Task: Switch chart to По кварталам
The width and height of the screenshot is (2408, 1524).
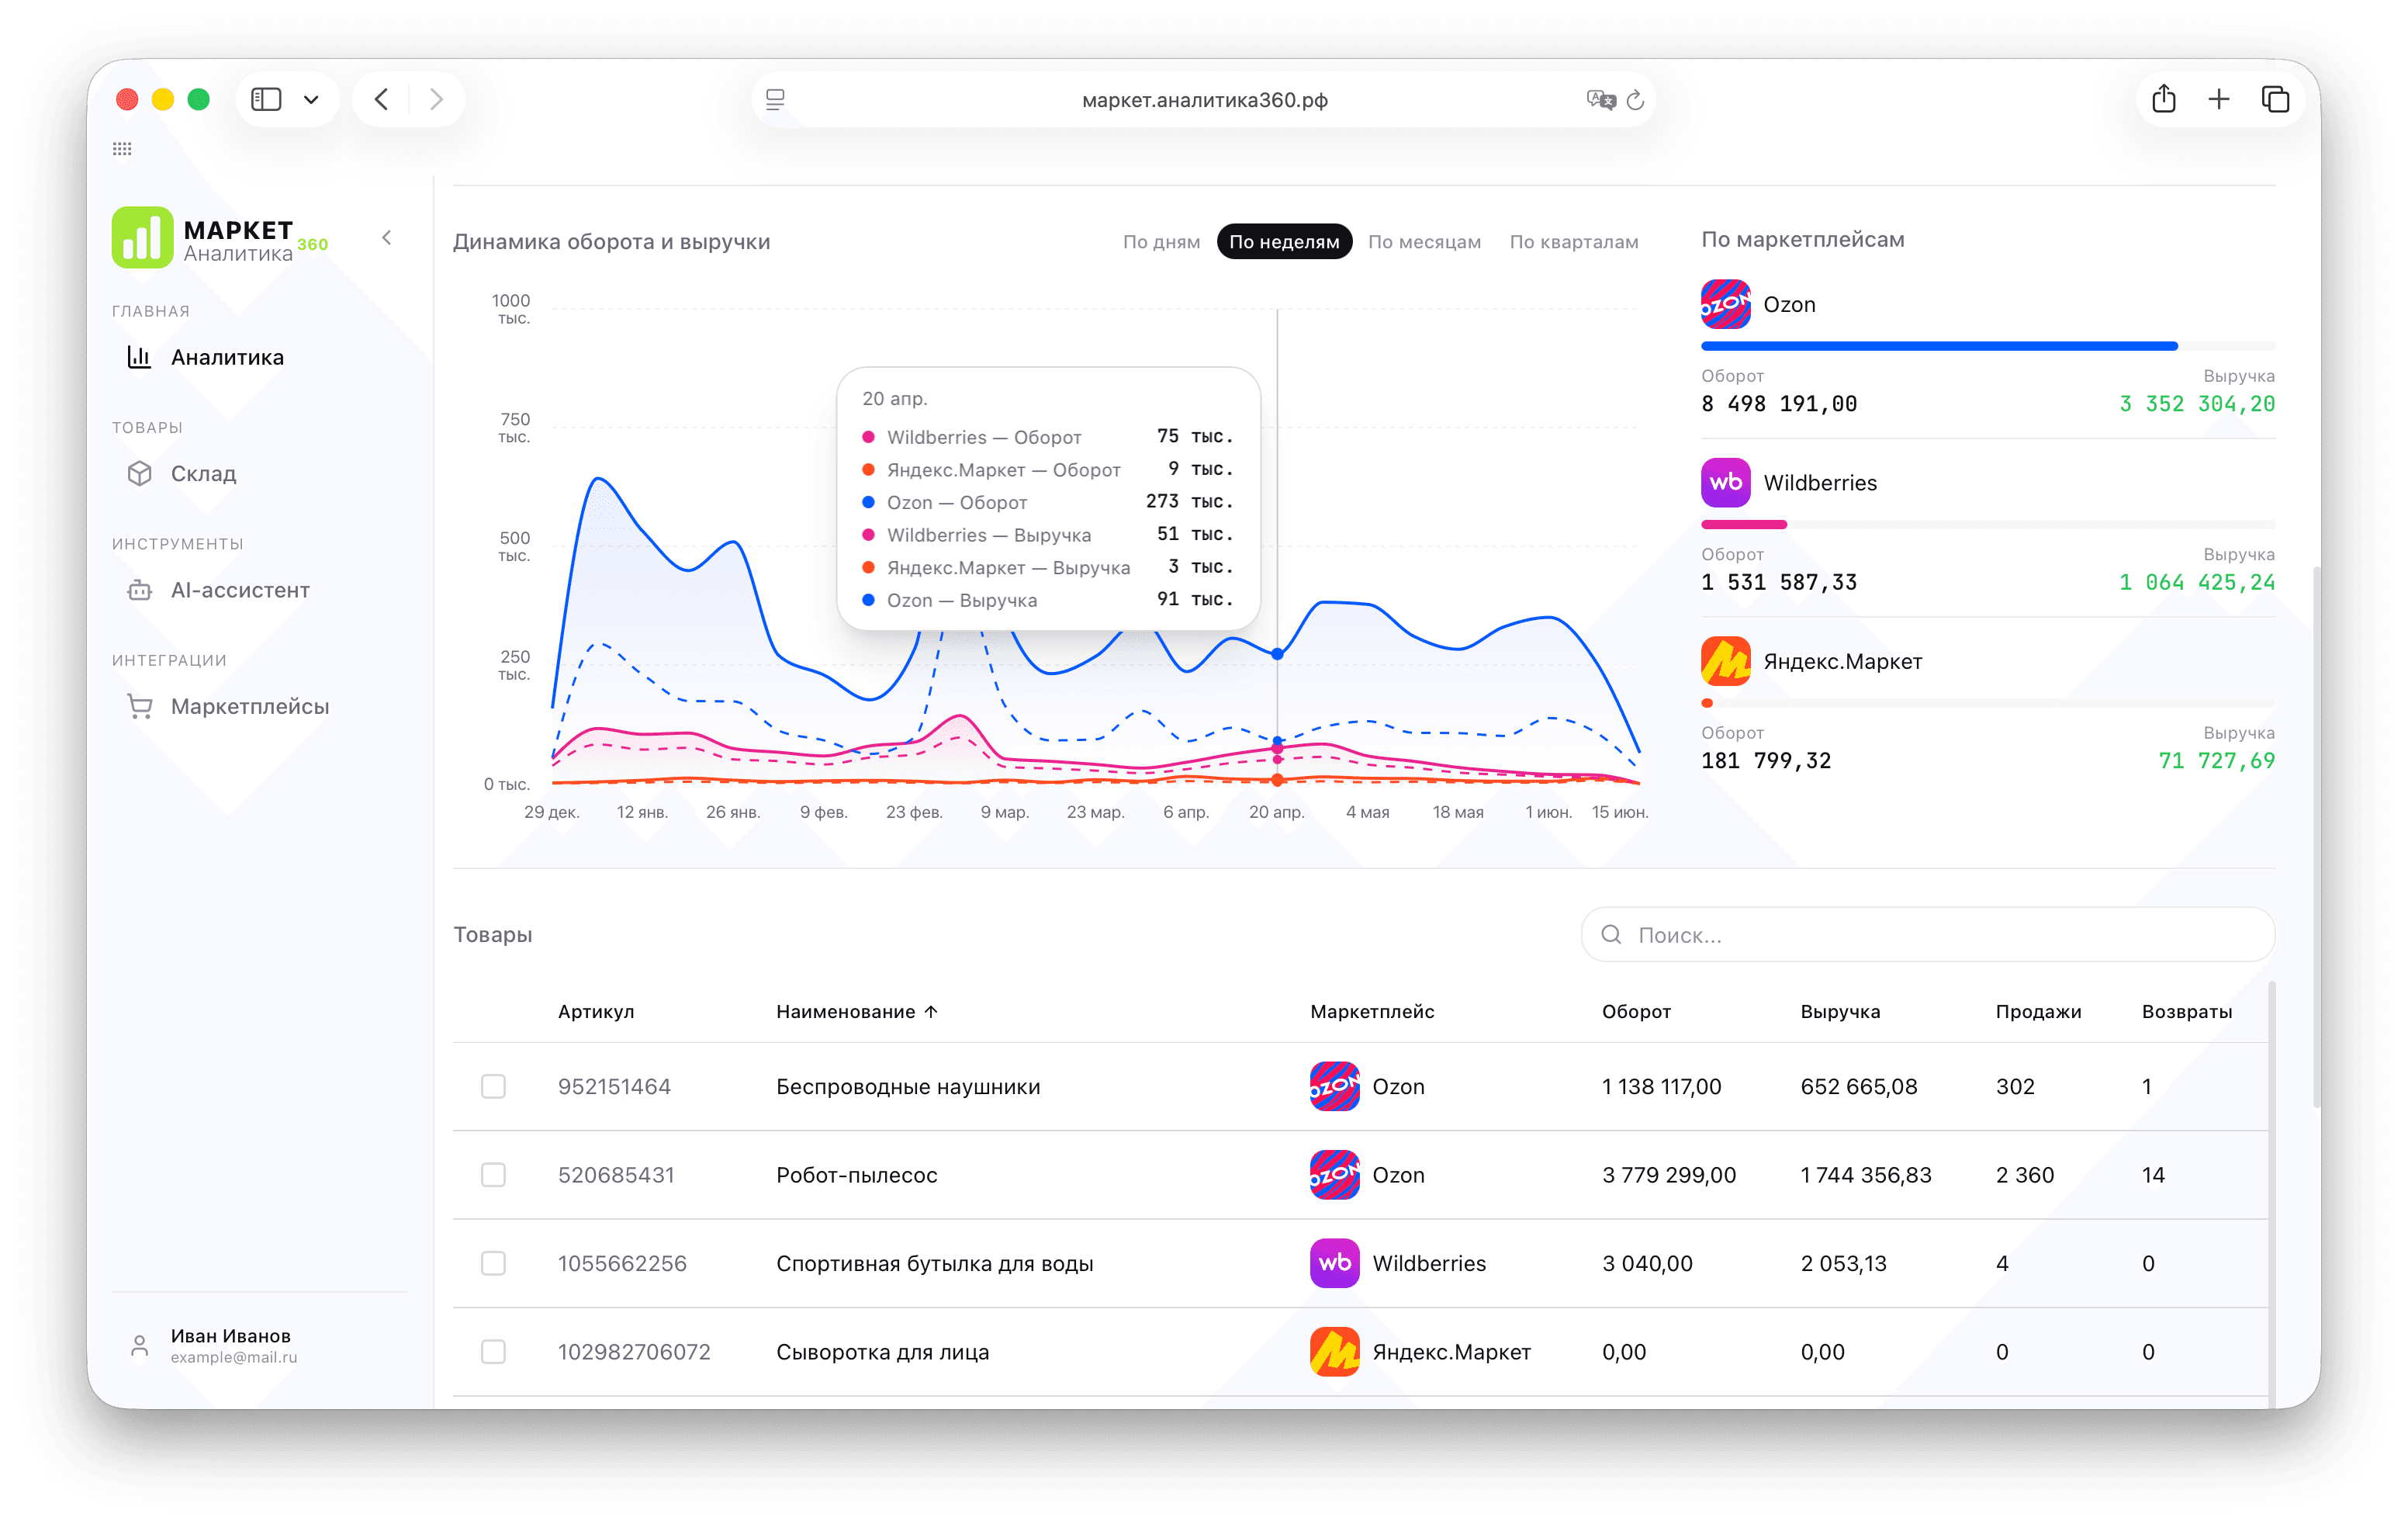Action: point(1574,242)
